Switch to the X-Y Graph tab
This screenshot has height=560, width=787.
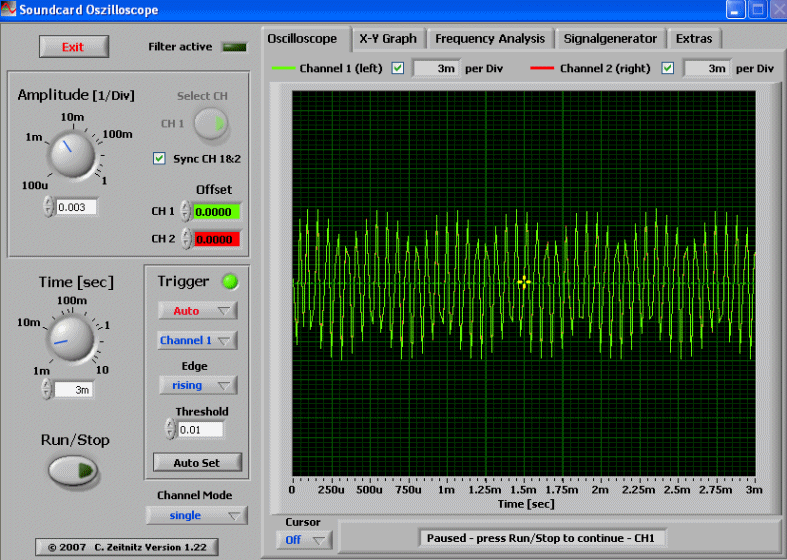(x=388, y=39)
